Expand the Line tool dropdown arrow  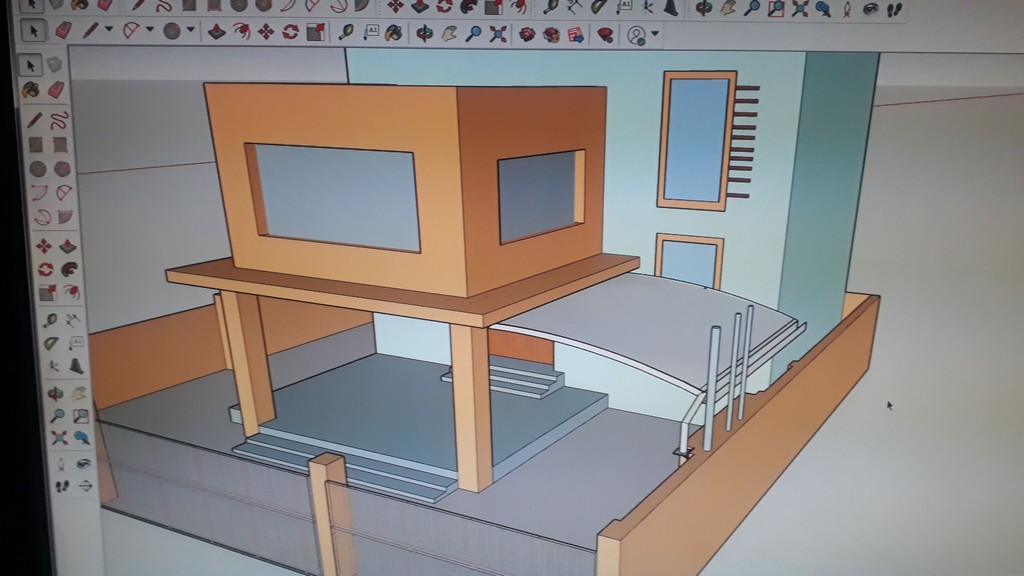click(x=108, y=31)
